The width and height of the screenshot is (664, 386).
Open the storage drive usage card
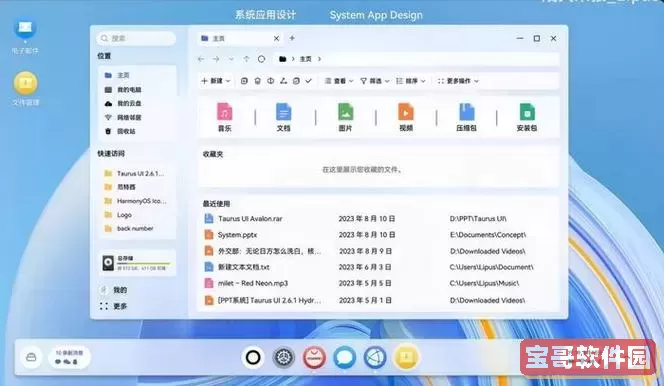(137, 263)
